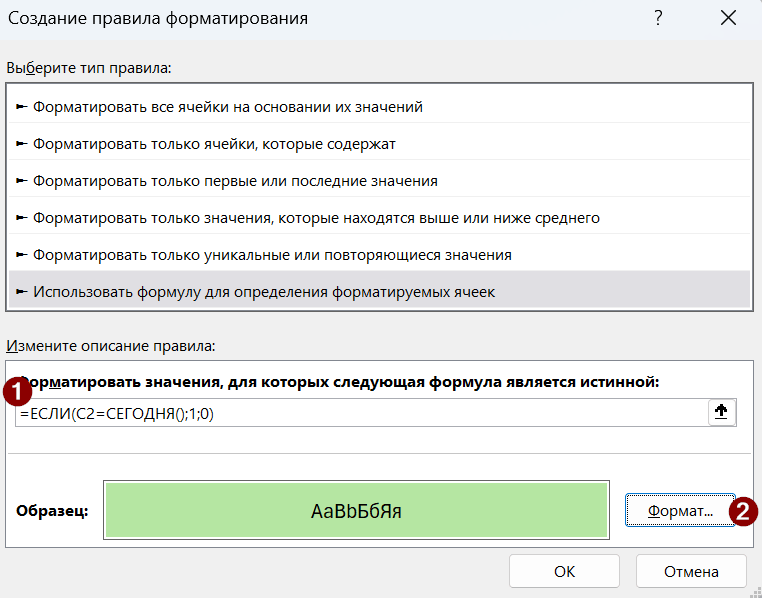Select 'Форматировать все ячейки на основании их значений'
Viewport: 762px width, 598px height.
tap(379, 107)
